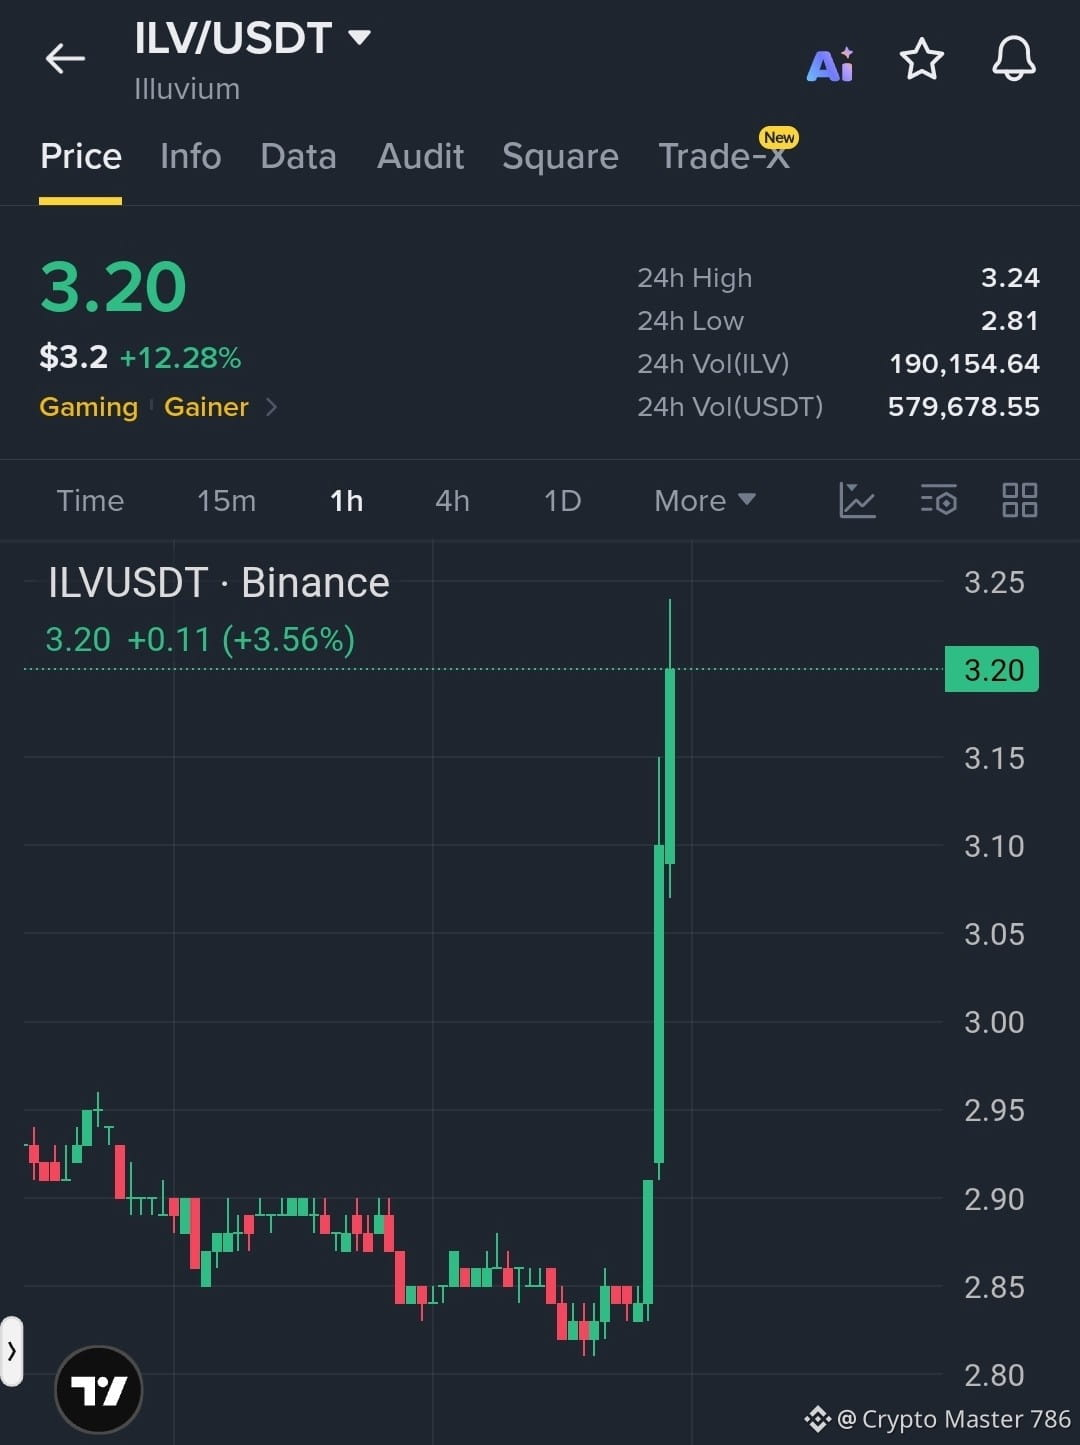Click the 3.00 price axis label
The height and width of the screenshot is (1445, 1080).
994,1022
